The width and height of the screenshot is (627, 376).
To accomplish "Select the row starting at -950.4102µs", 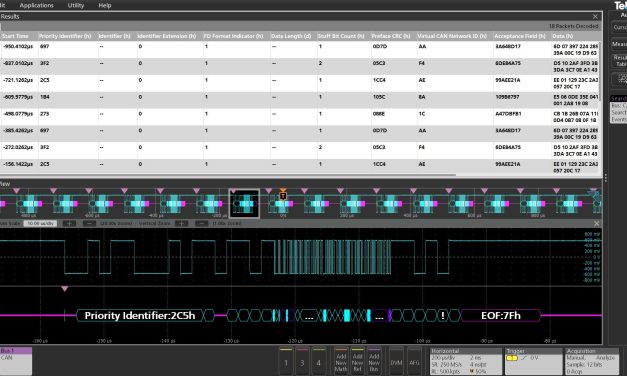I will pyautogui.click(x=299, y=50).
